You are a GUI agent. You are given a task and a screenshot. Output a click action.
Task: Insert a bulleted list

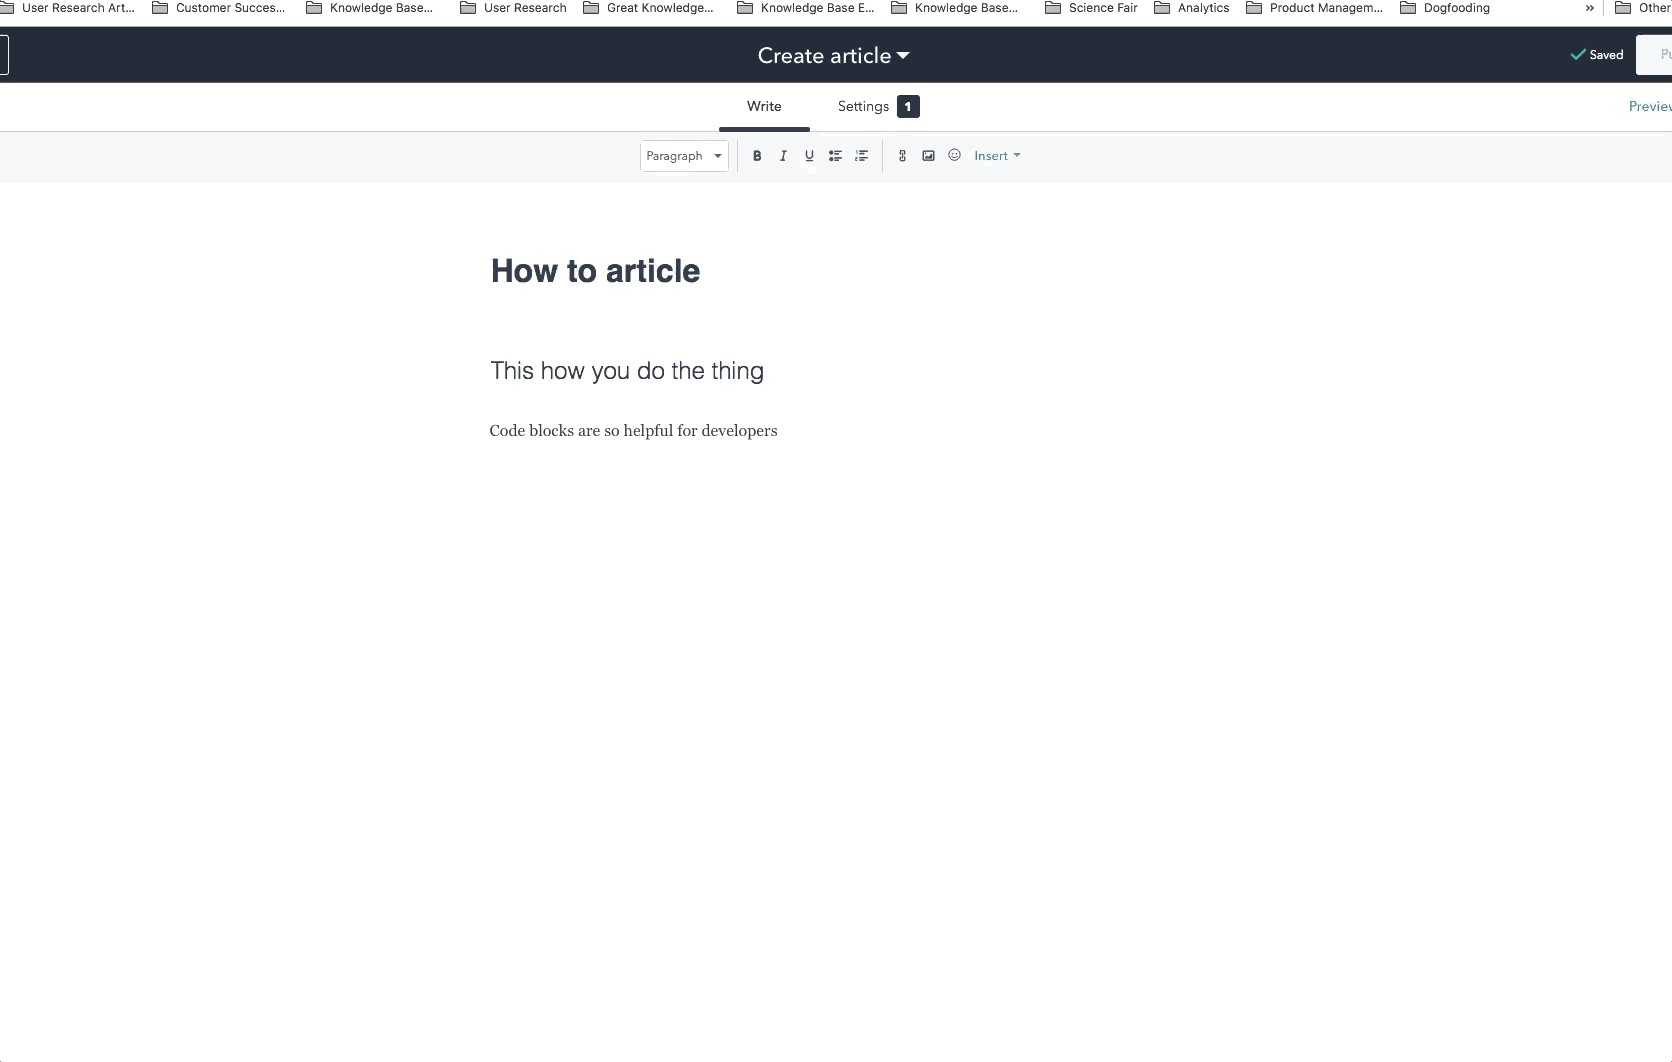click(x=835, y=156)
